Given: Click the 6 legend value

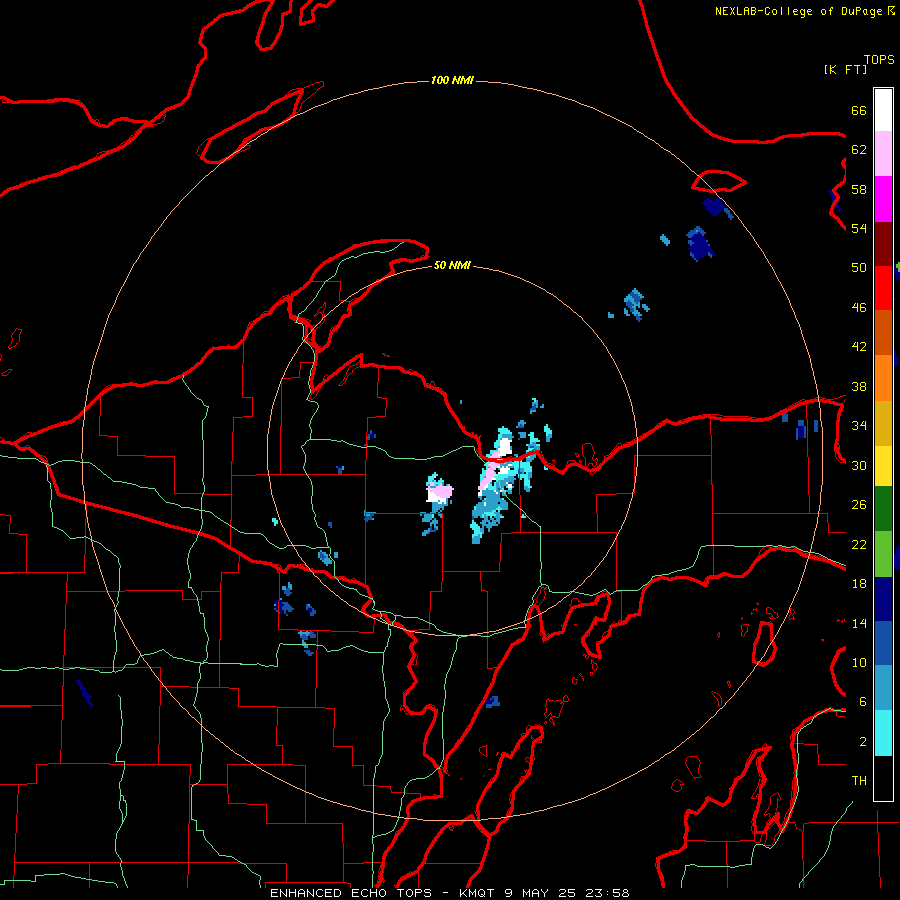Looking at the screenshot, I should click(863, 701).
